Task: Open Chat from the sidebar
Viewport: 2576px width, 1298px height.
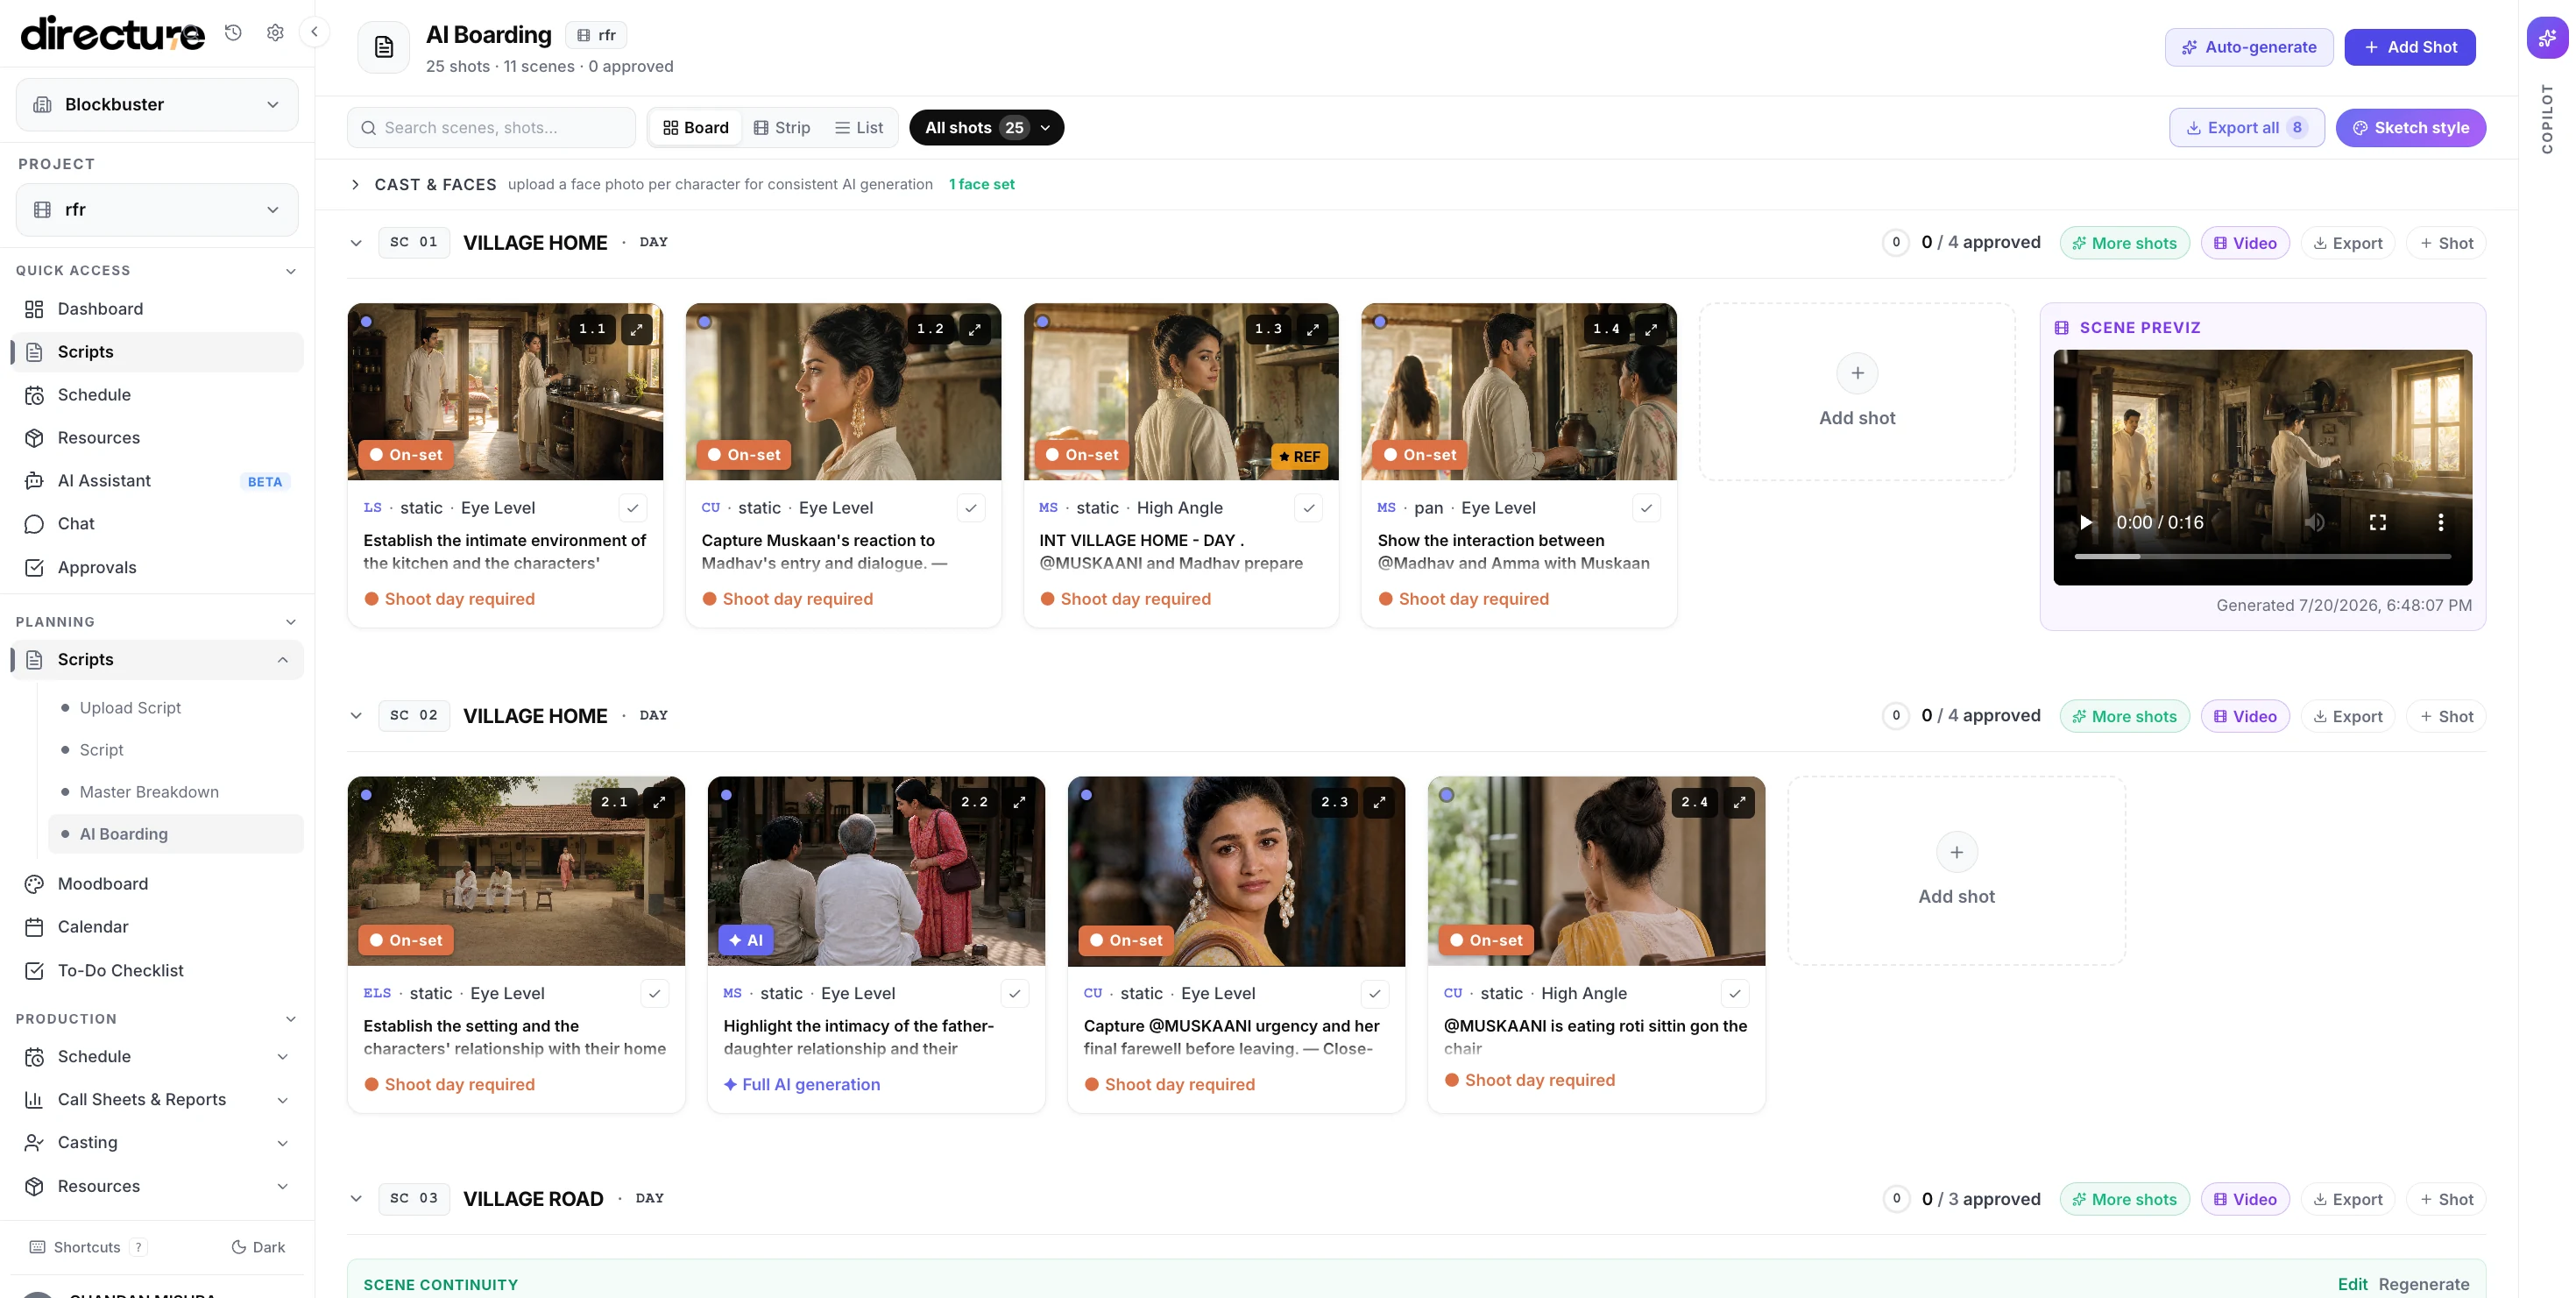Action: (x=157, y=524)
